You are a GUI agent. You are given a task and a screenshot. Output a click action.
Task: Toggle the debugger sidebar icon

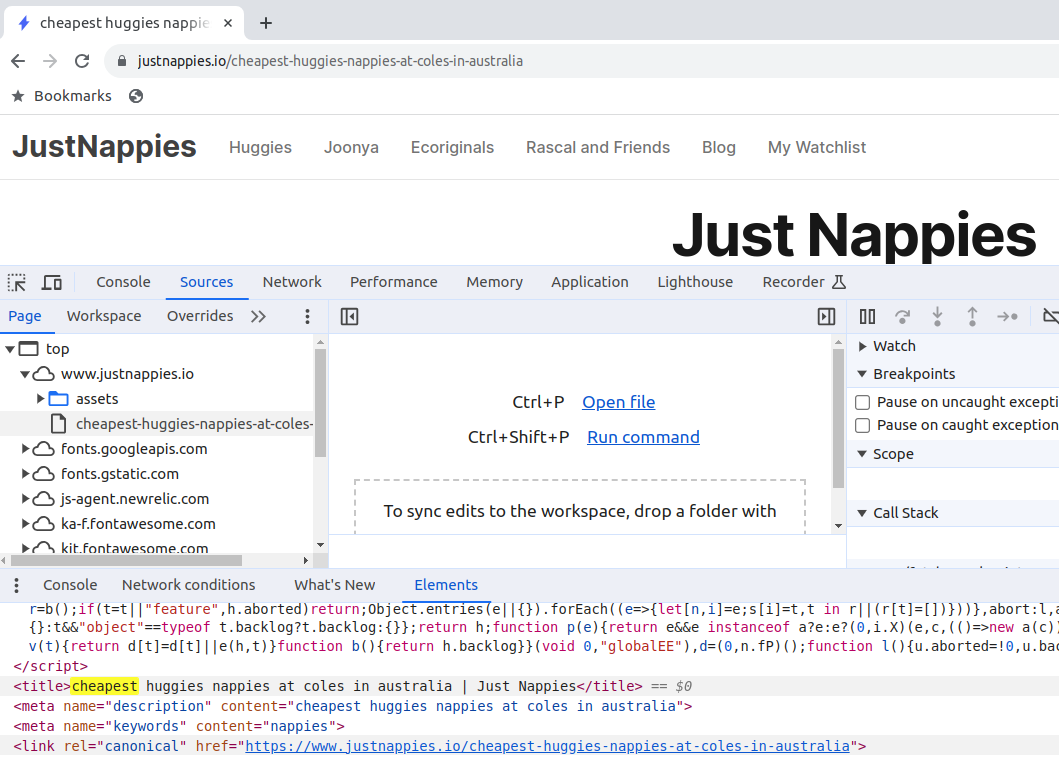click(827, 316)
